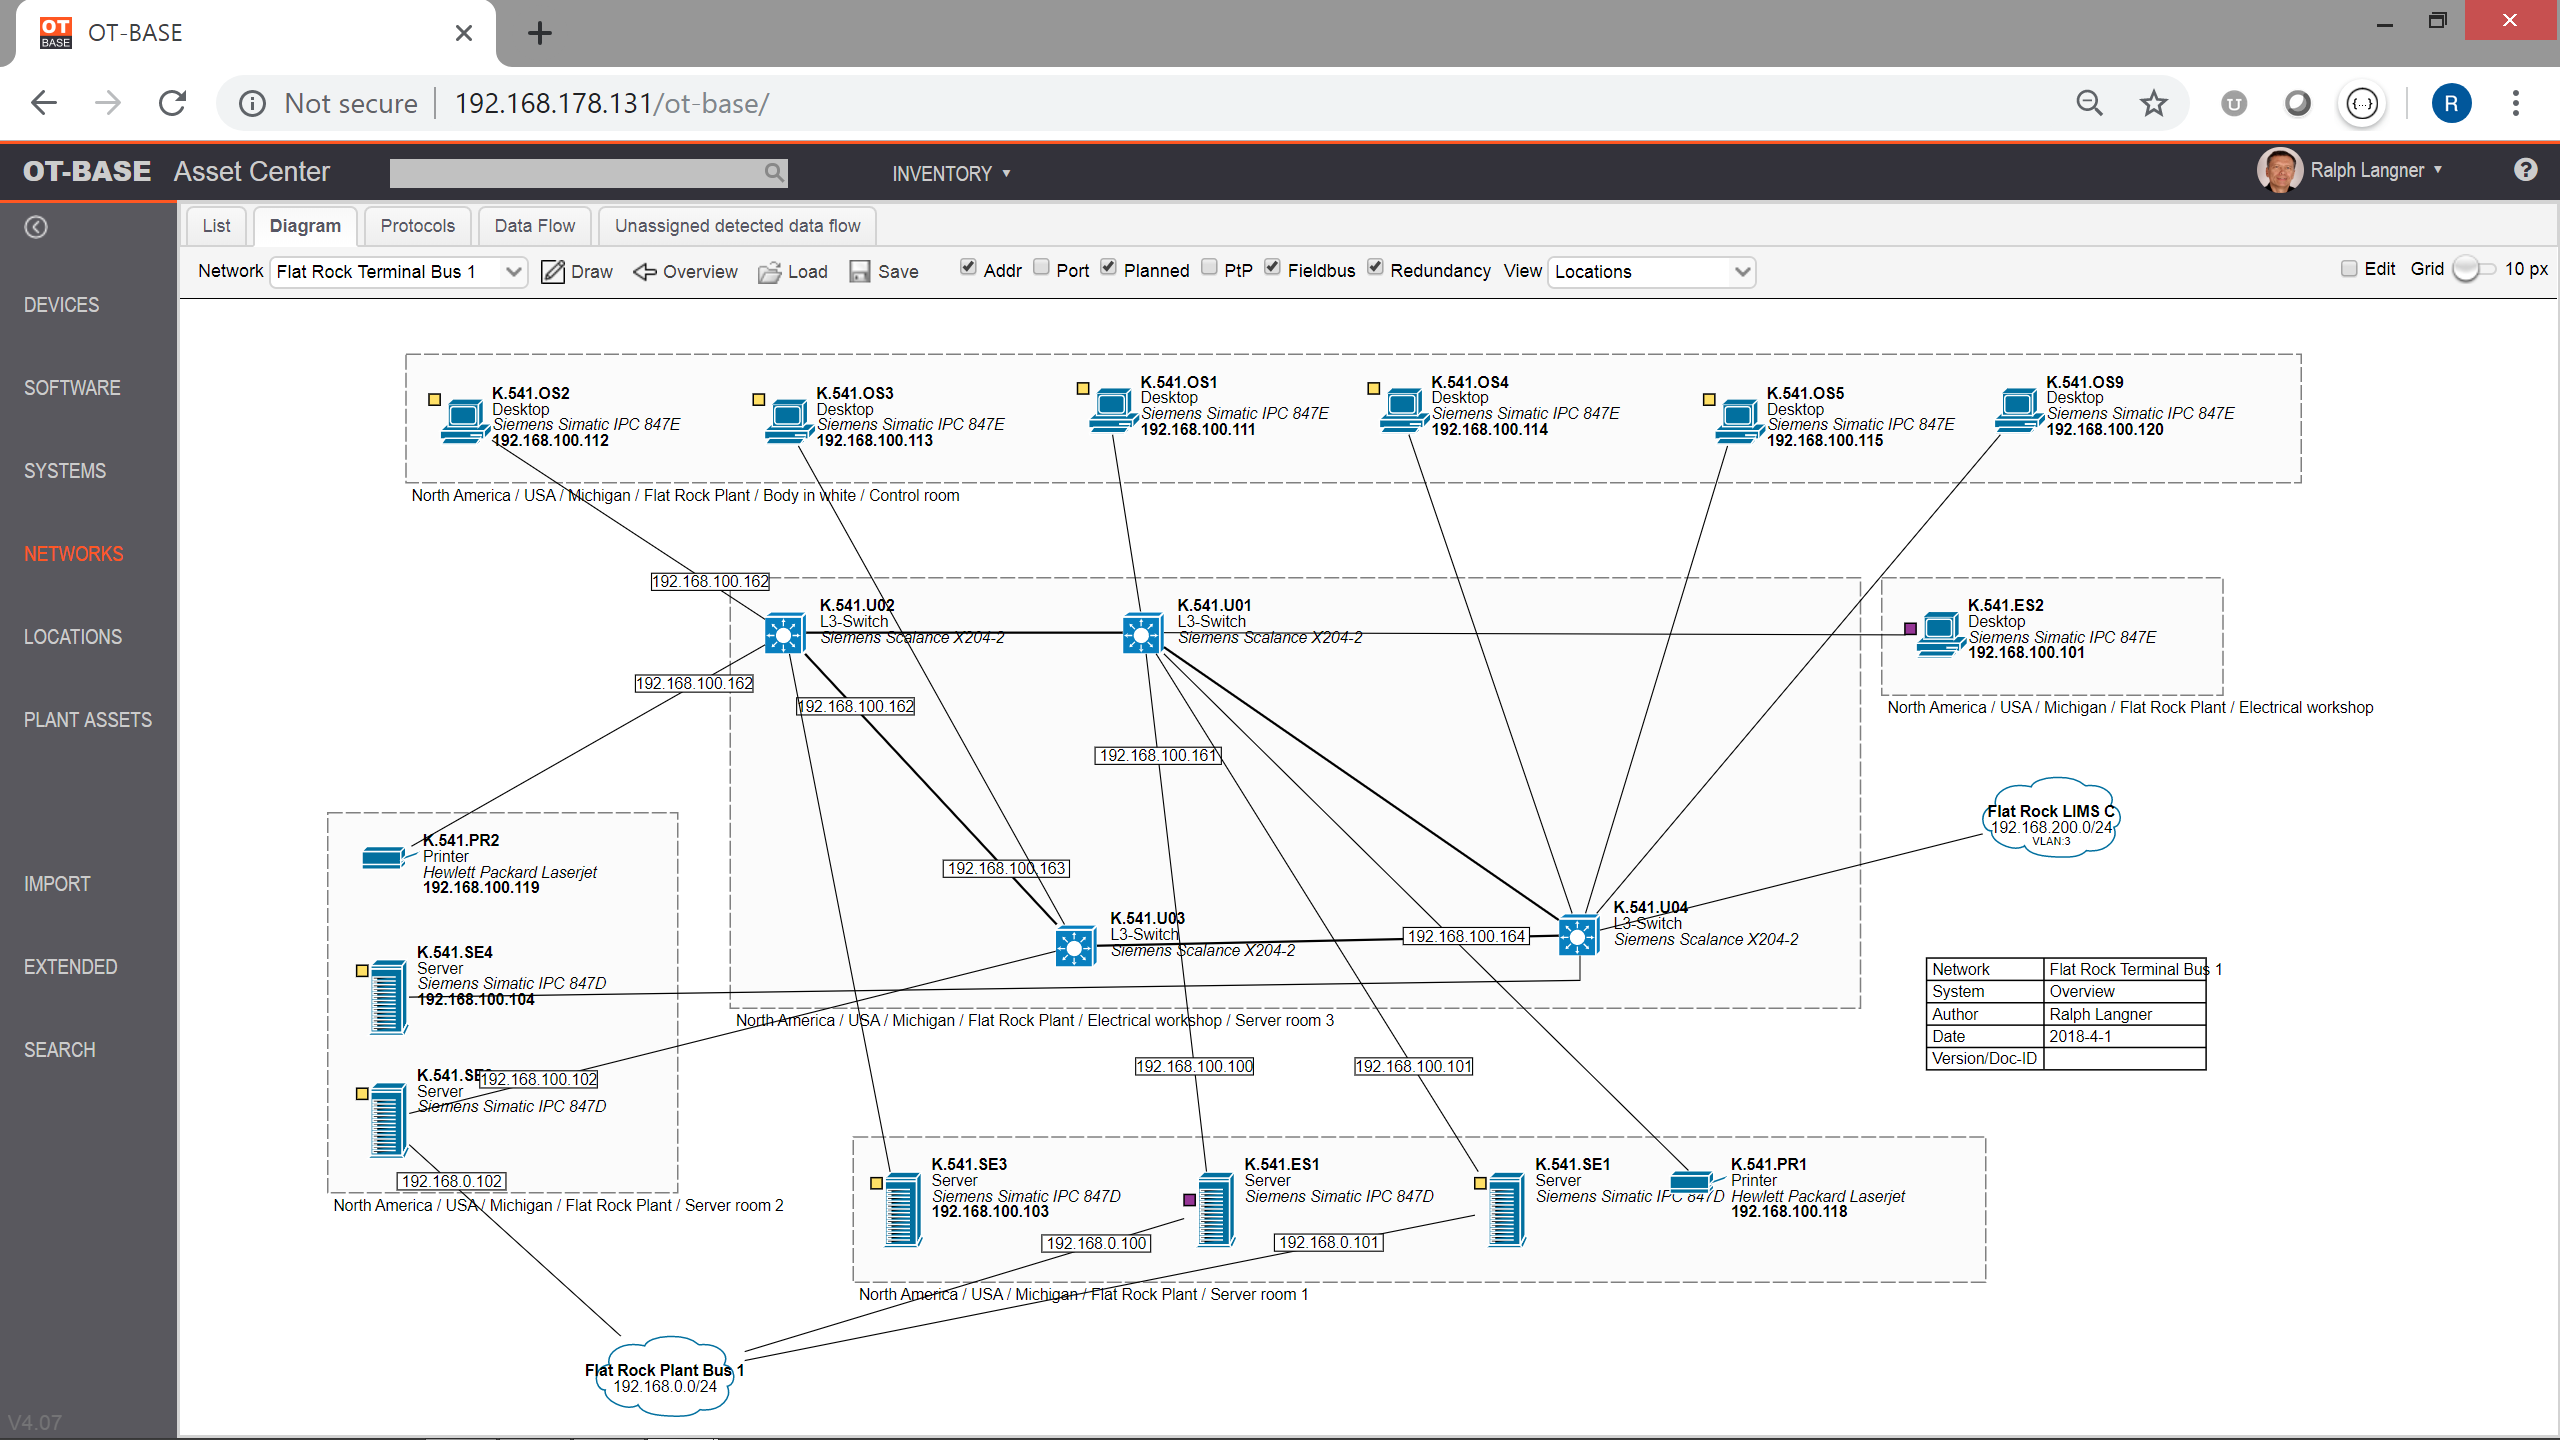Screen dimensions: 2560x1440
Task: Click the Overview button
Action: tap(685, 272)
